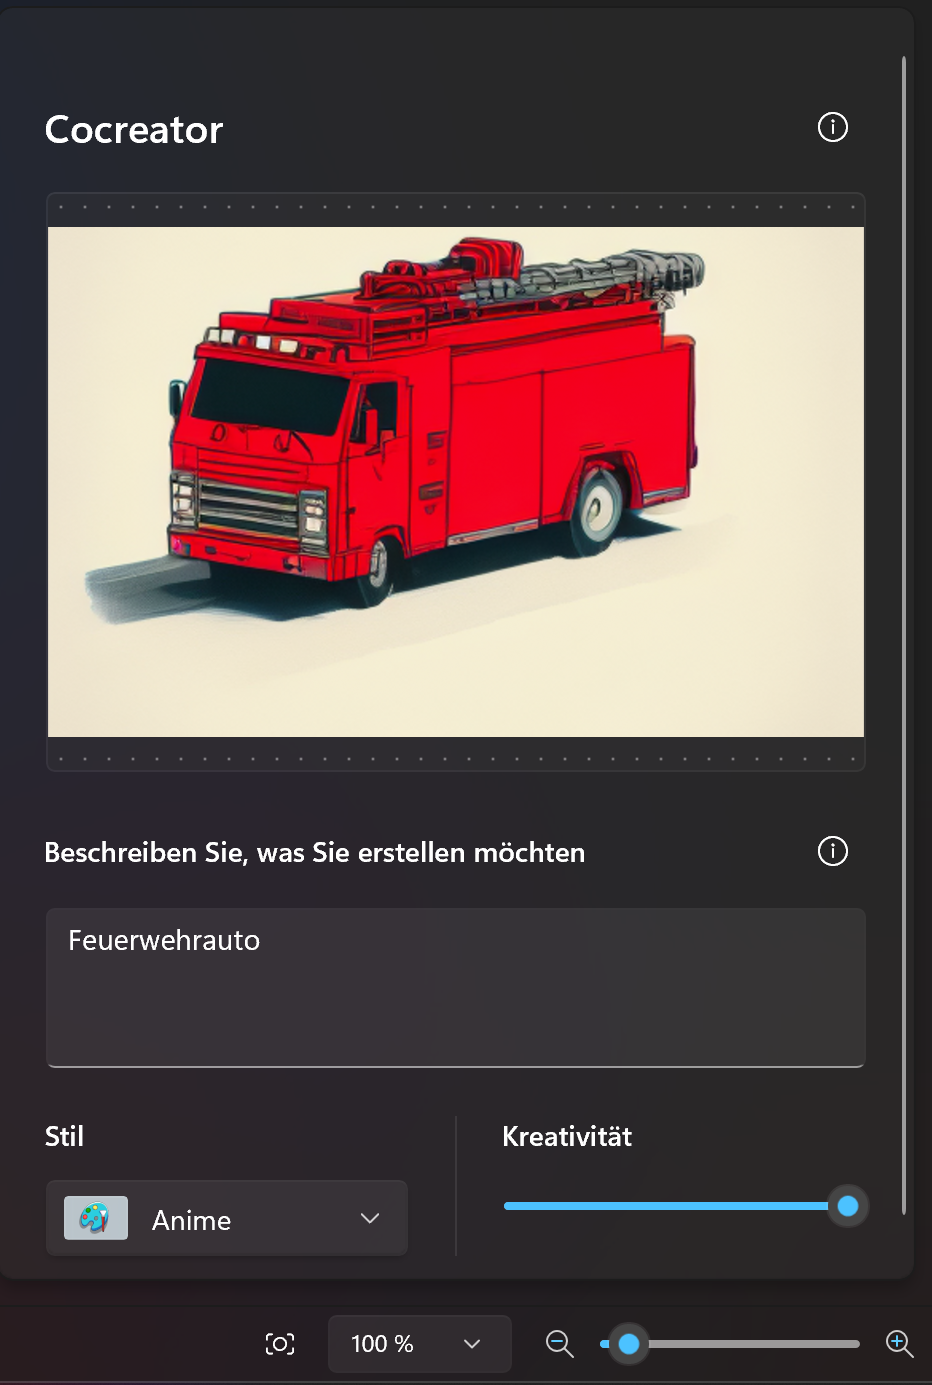Click the middle of the Kreativität slider track
932x1385 pixels.
pos(676,1206)
